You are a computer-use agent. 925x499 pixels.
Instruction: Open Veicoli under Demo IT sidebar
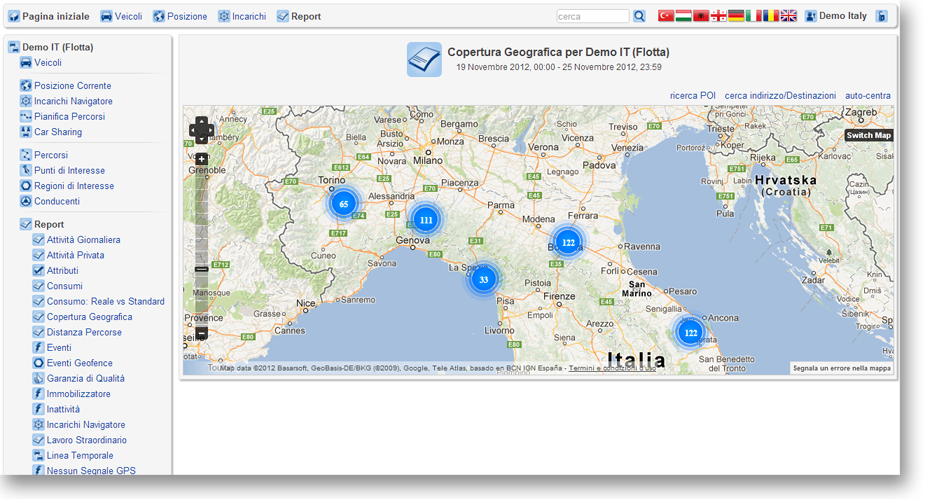[x=41, y=63]
